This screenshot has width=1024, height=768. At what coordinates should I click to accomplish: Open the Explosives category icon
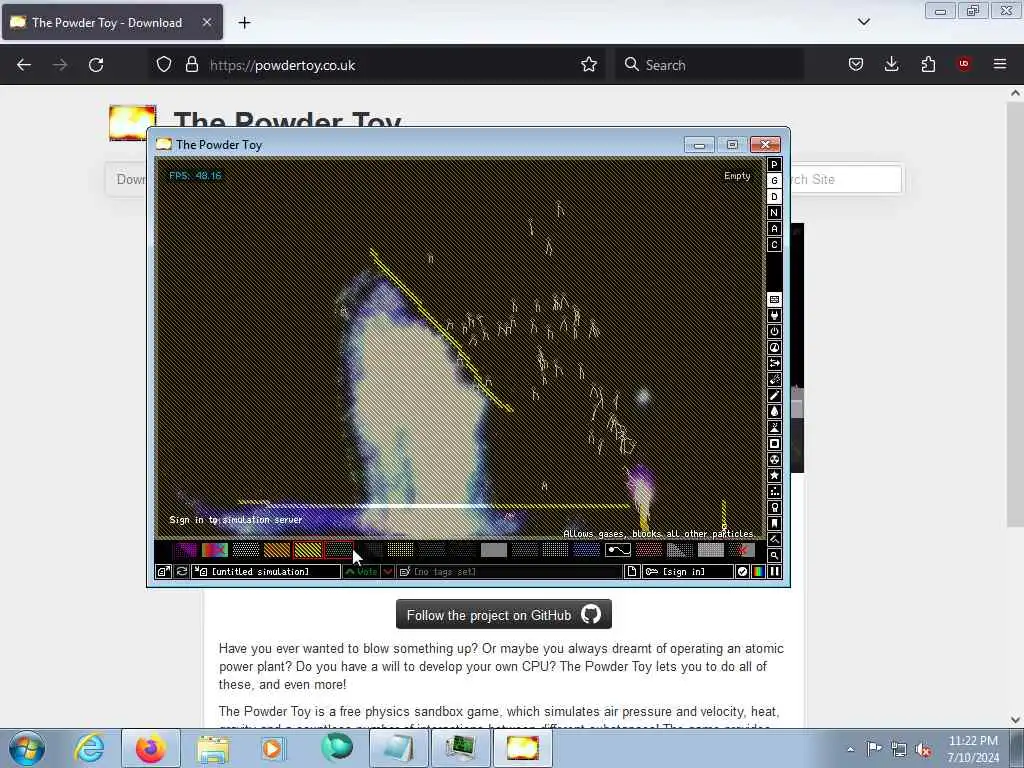(774, 379)
